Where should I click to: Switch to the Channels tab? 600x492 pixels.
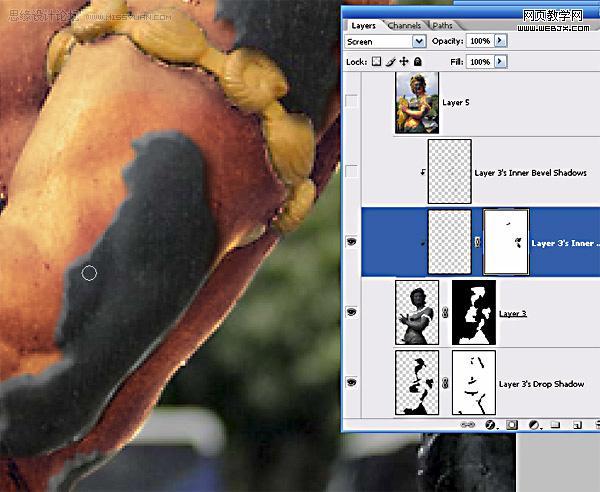pyautogui.click(x=404, y=25)
